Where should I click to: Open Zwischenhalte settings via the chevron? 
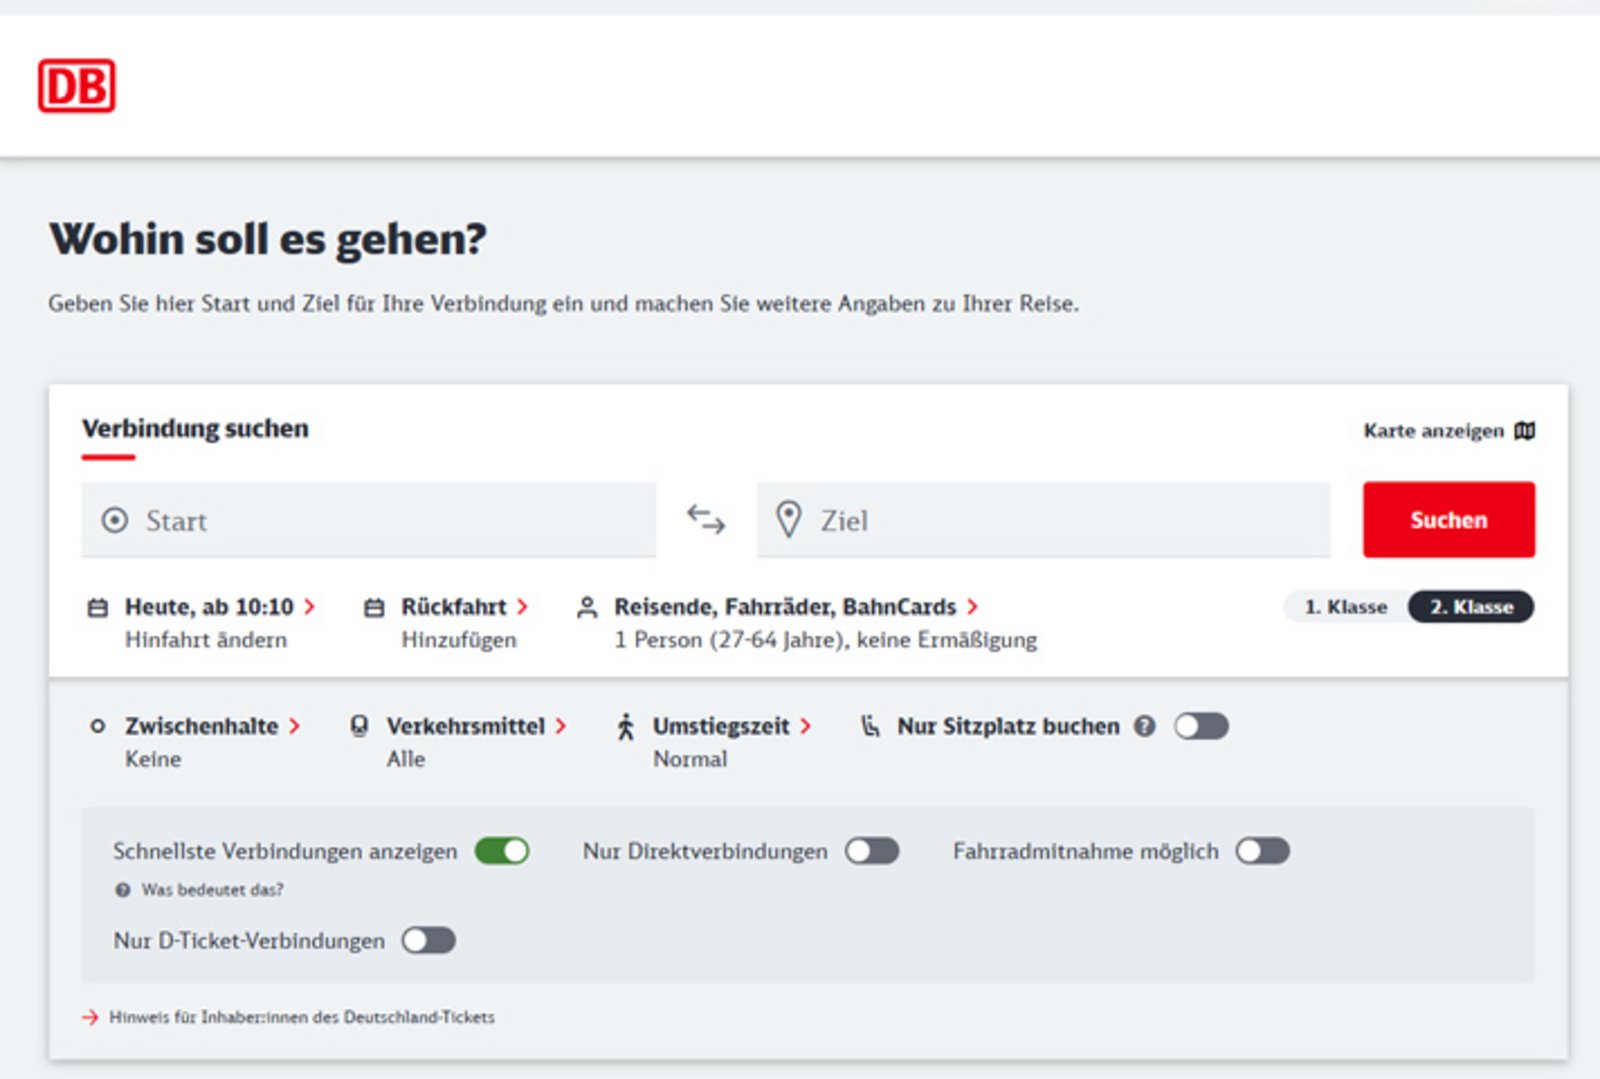pyautogui.click(x=293, y=726)
